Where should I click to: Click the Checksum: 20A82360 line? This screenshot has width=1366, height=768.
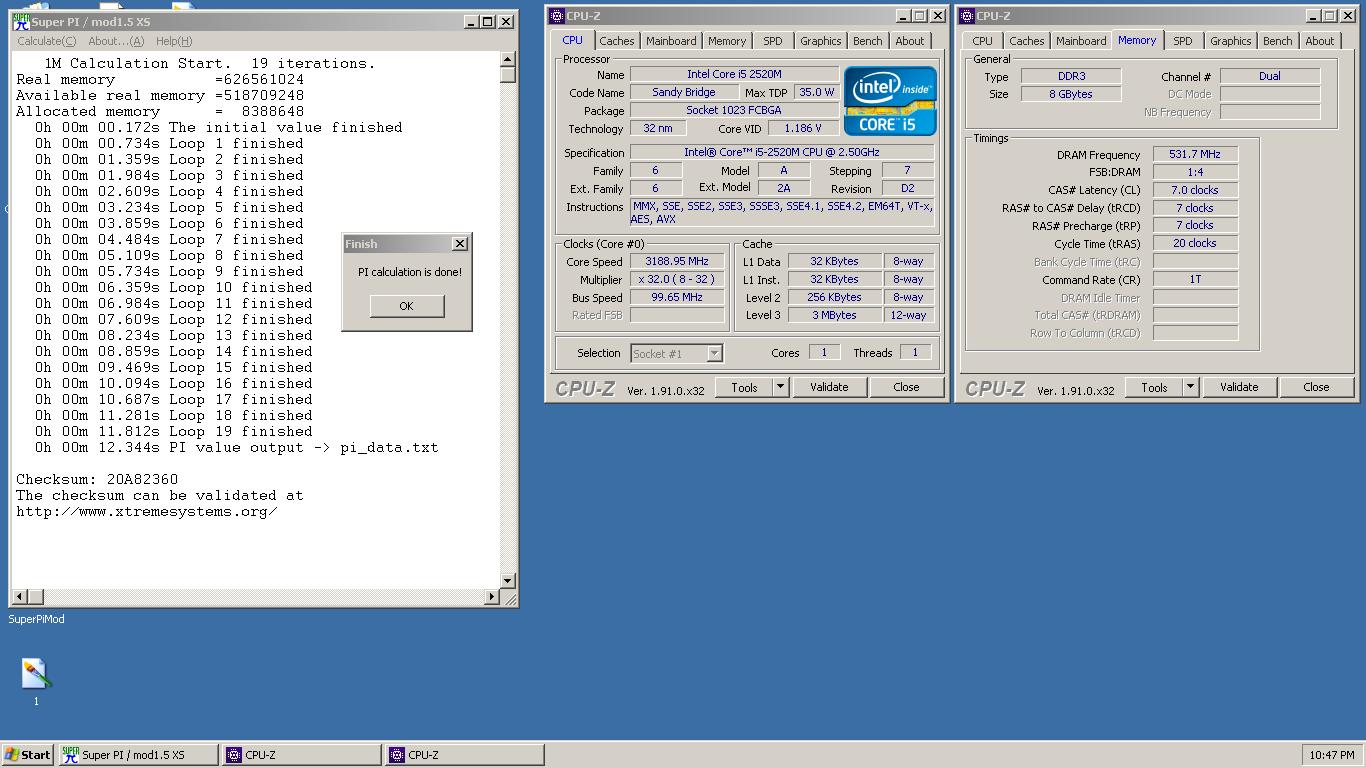point(97,479)
